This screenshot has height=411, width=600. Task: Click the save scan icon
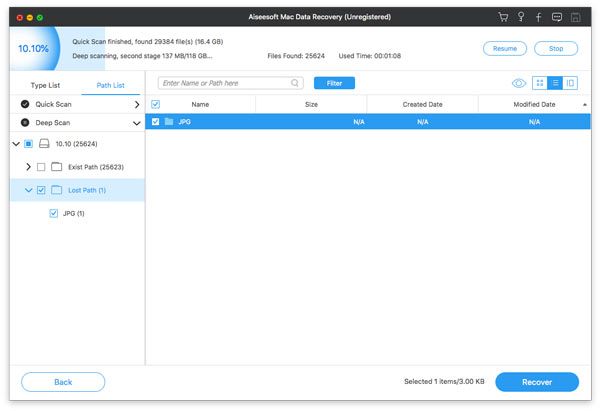577,18
